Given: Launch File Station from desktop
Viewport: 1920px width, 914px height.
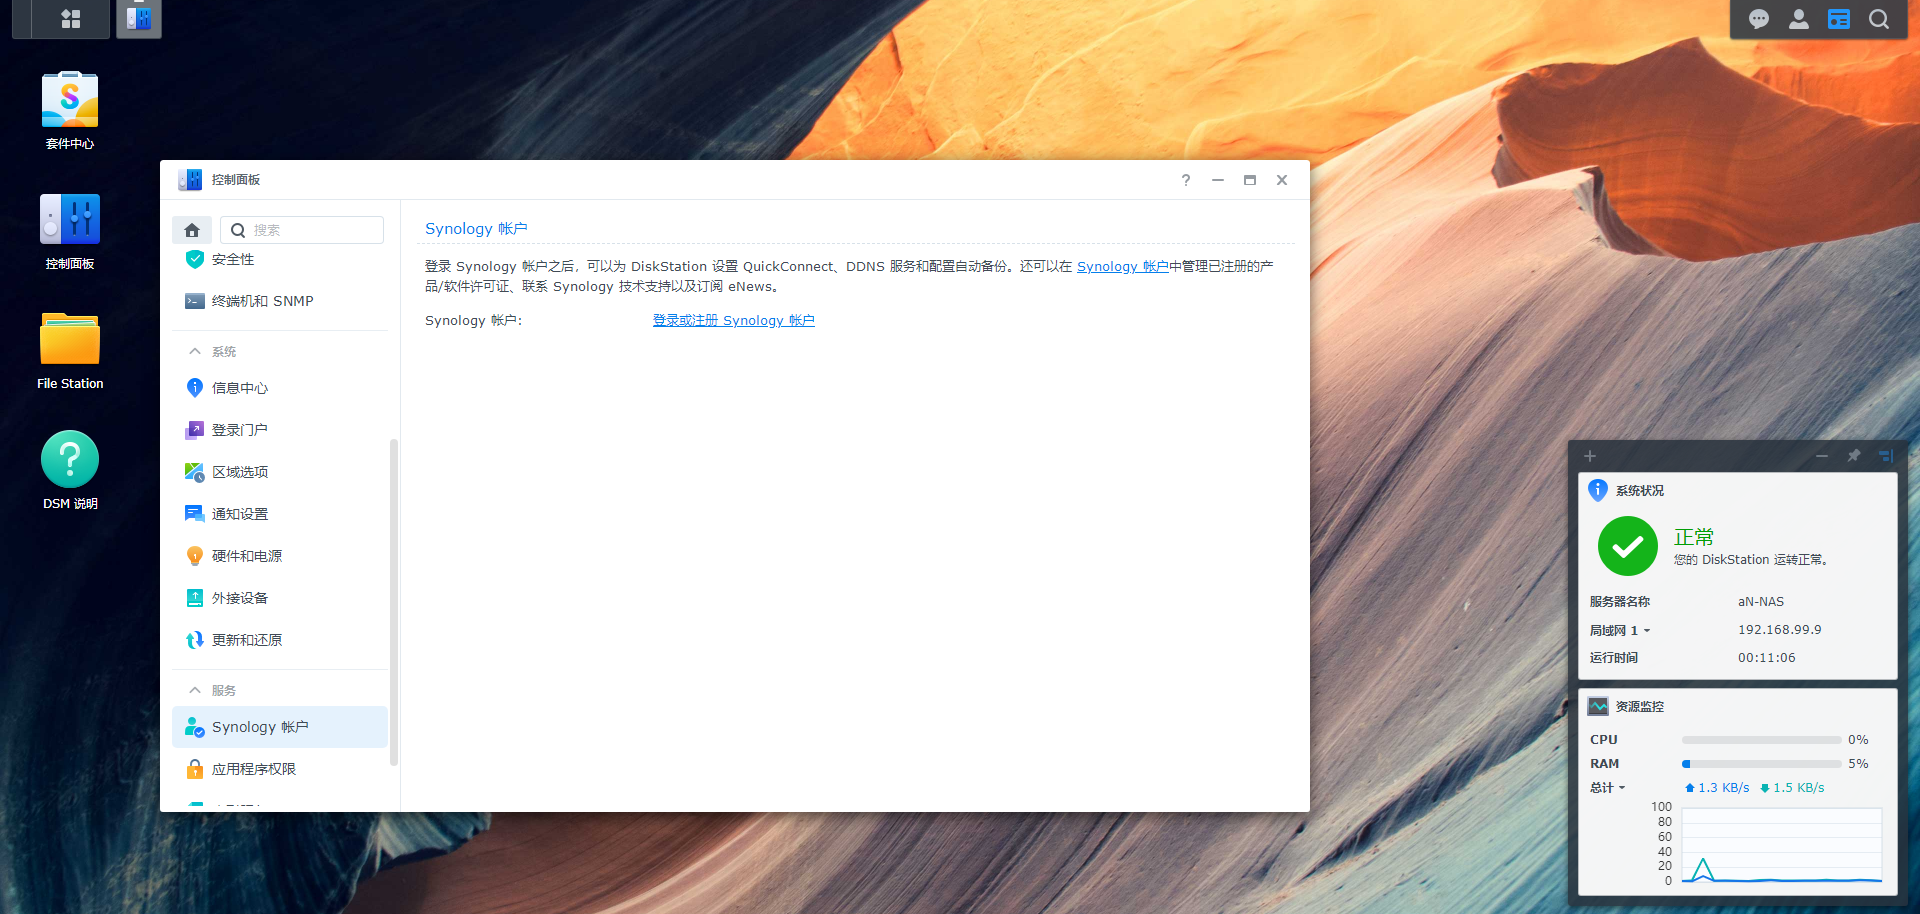Looking at the screenshot, I should coord(70,351).
